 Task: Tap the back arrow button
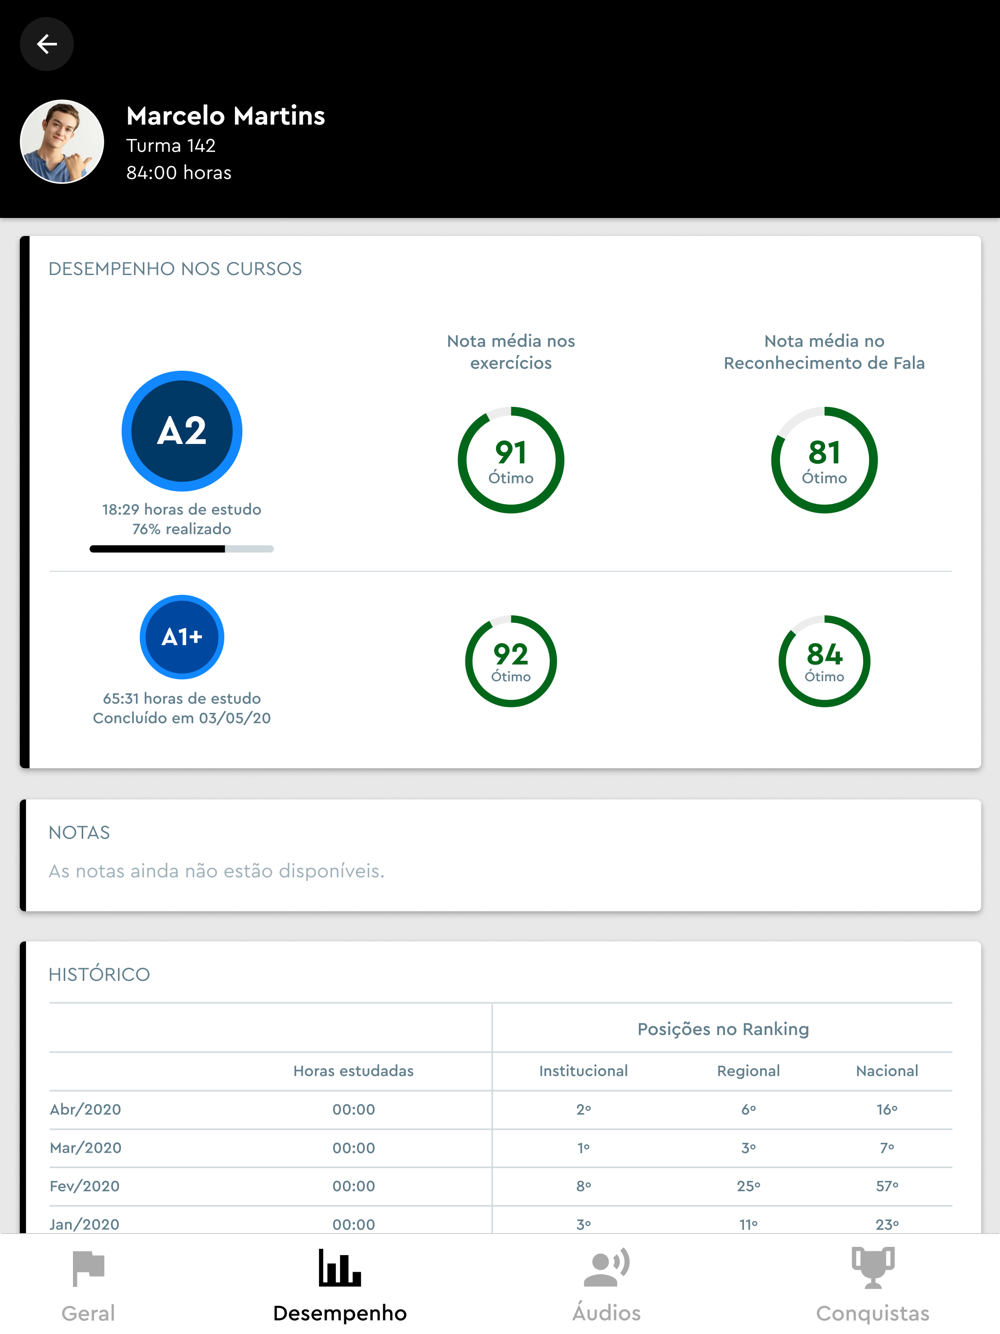[x=47, y=44]
